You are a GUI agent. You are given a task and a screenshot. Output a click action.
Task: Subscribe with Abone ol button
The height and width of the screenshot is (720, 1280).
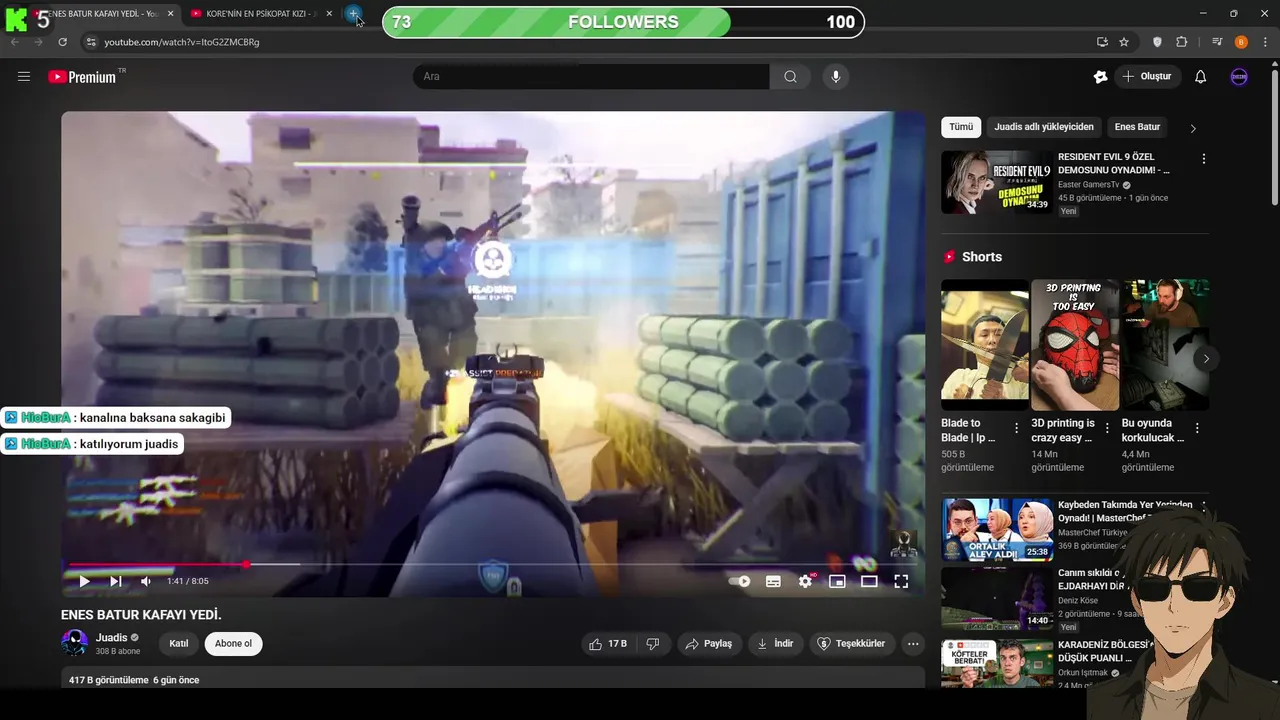[233, 644]
